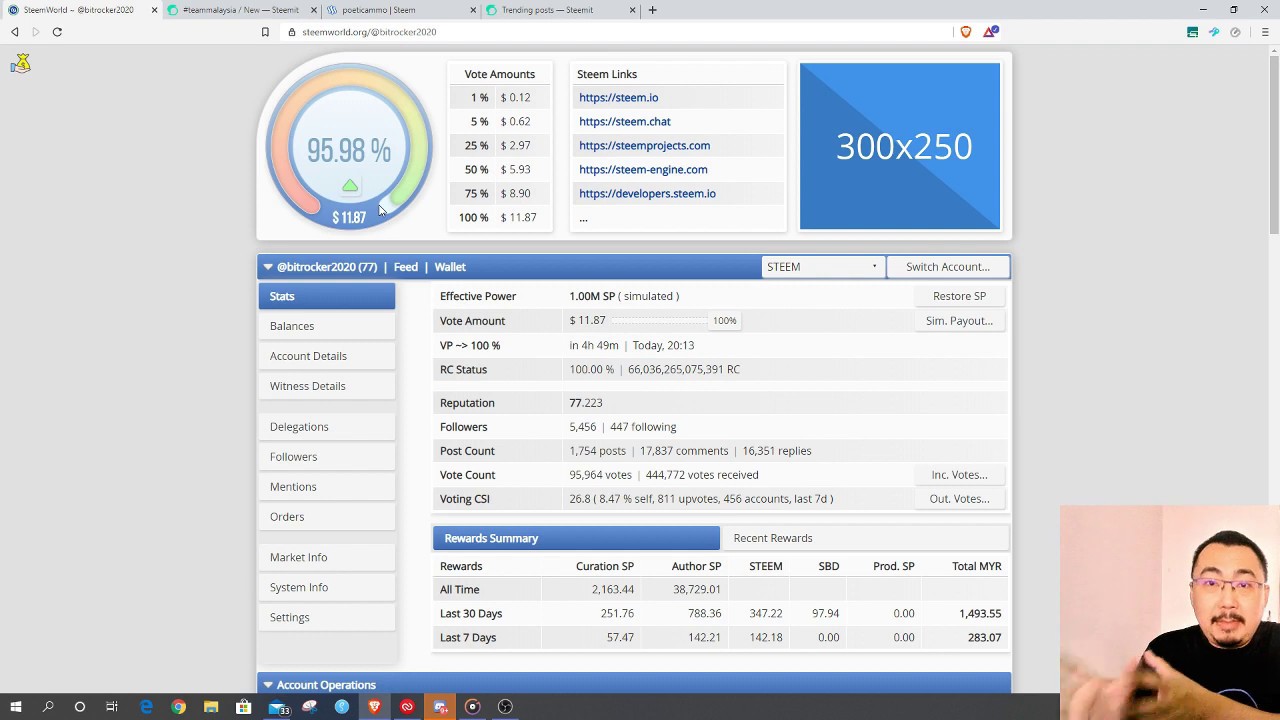Click the gray round extension icon
This screenshot has height=720, width=1280.
point(1236,32)
